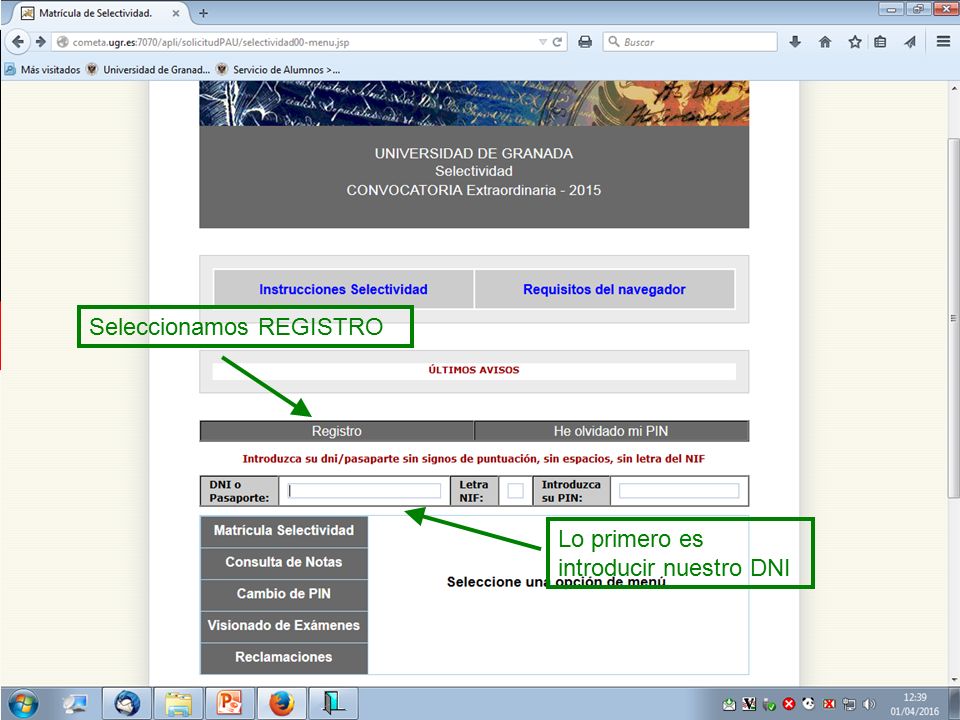Click the ÚLTIMOS AVISOS heading
The width and height of the screenshot is (960, 720).
coord(474,370)
